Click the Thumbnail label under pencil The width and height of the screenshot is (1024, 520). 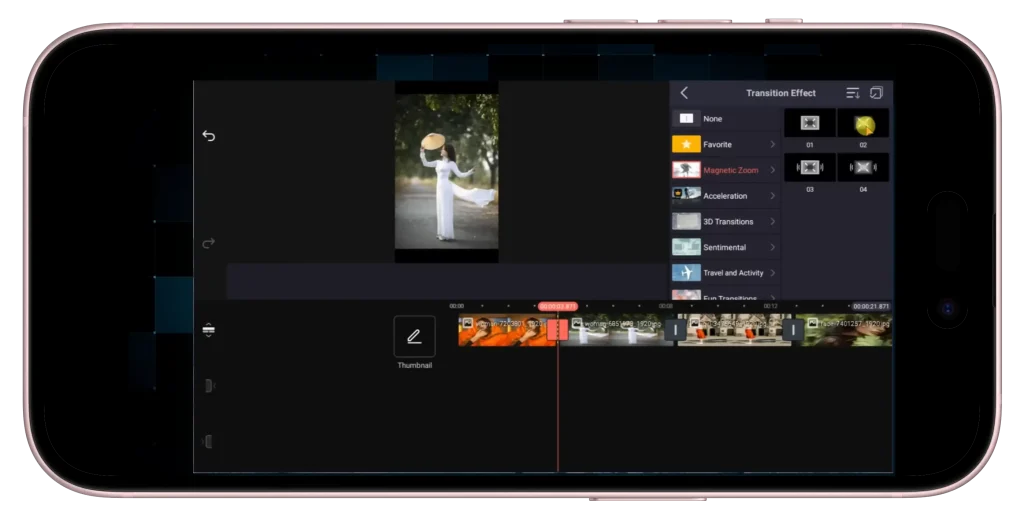415,365
